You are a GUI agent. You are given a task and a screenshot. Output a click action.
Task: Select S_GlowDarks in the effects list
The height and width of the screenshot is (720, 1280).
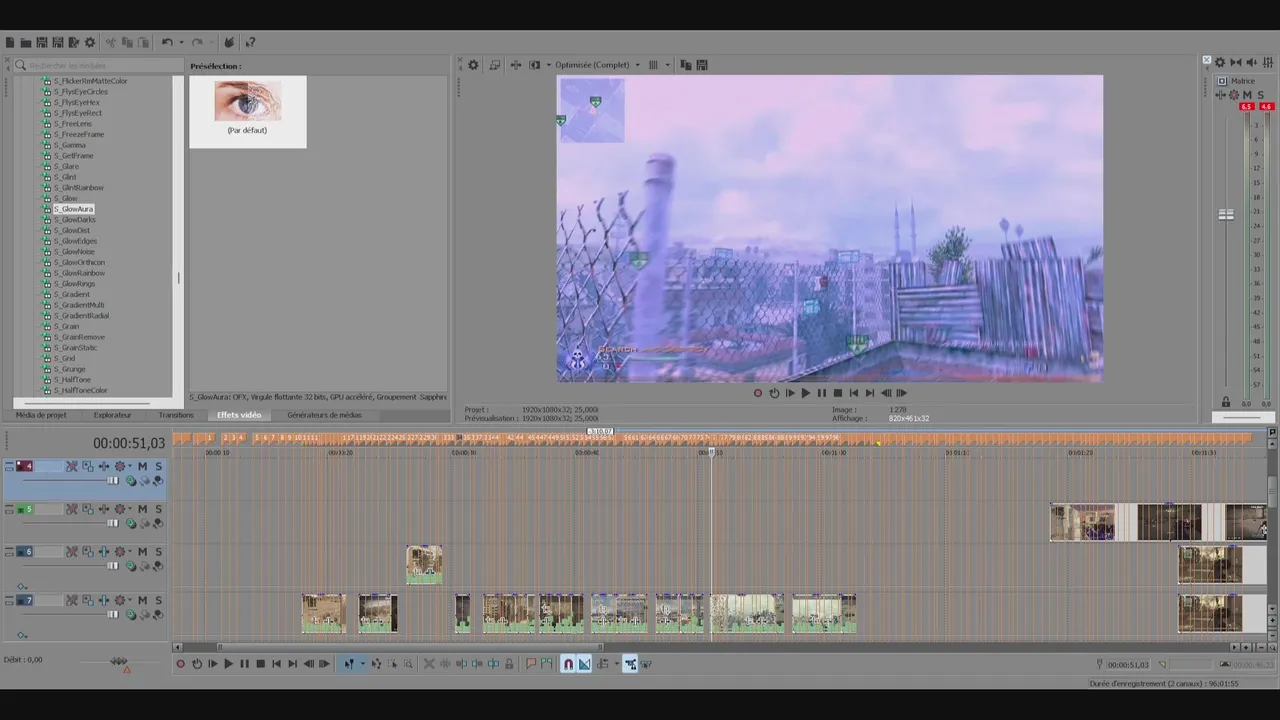pyautogui.click(x=75, y=219)
